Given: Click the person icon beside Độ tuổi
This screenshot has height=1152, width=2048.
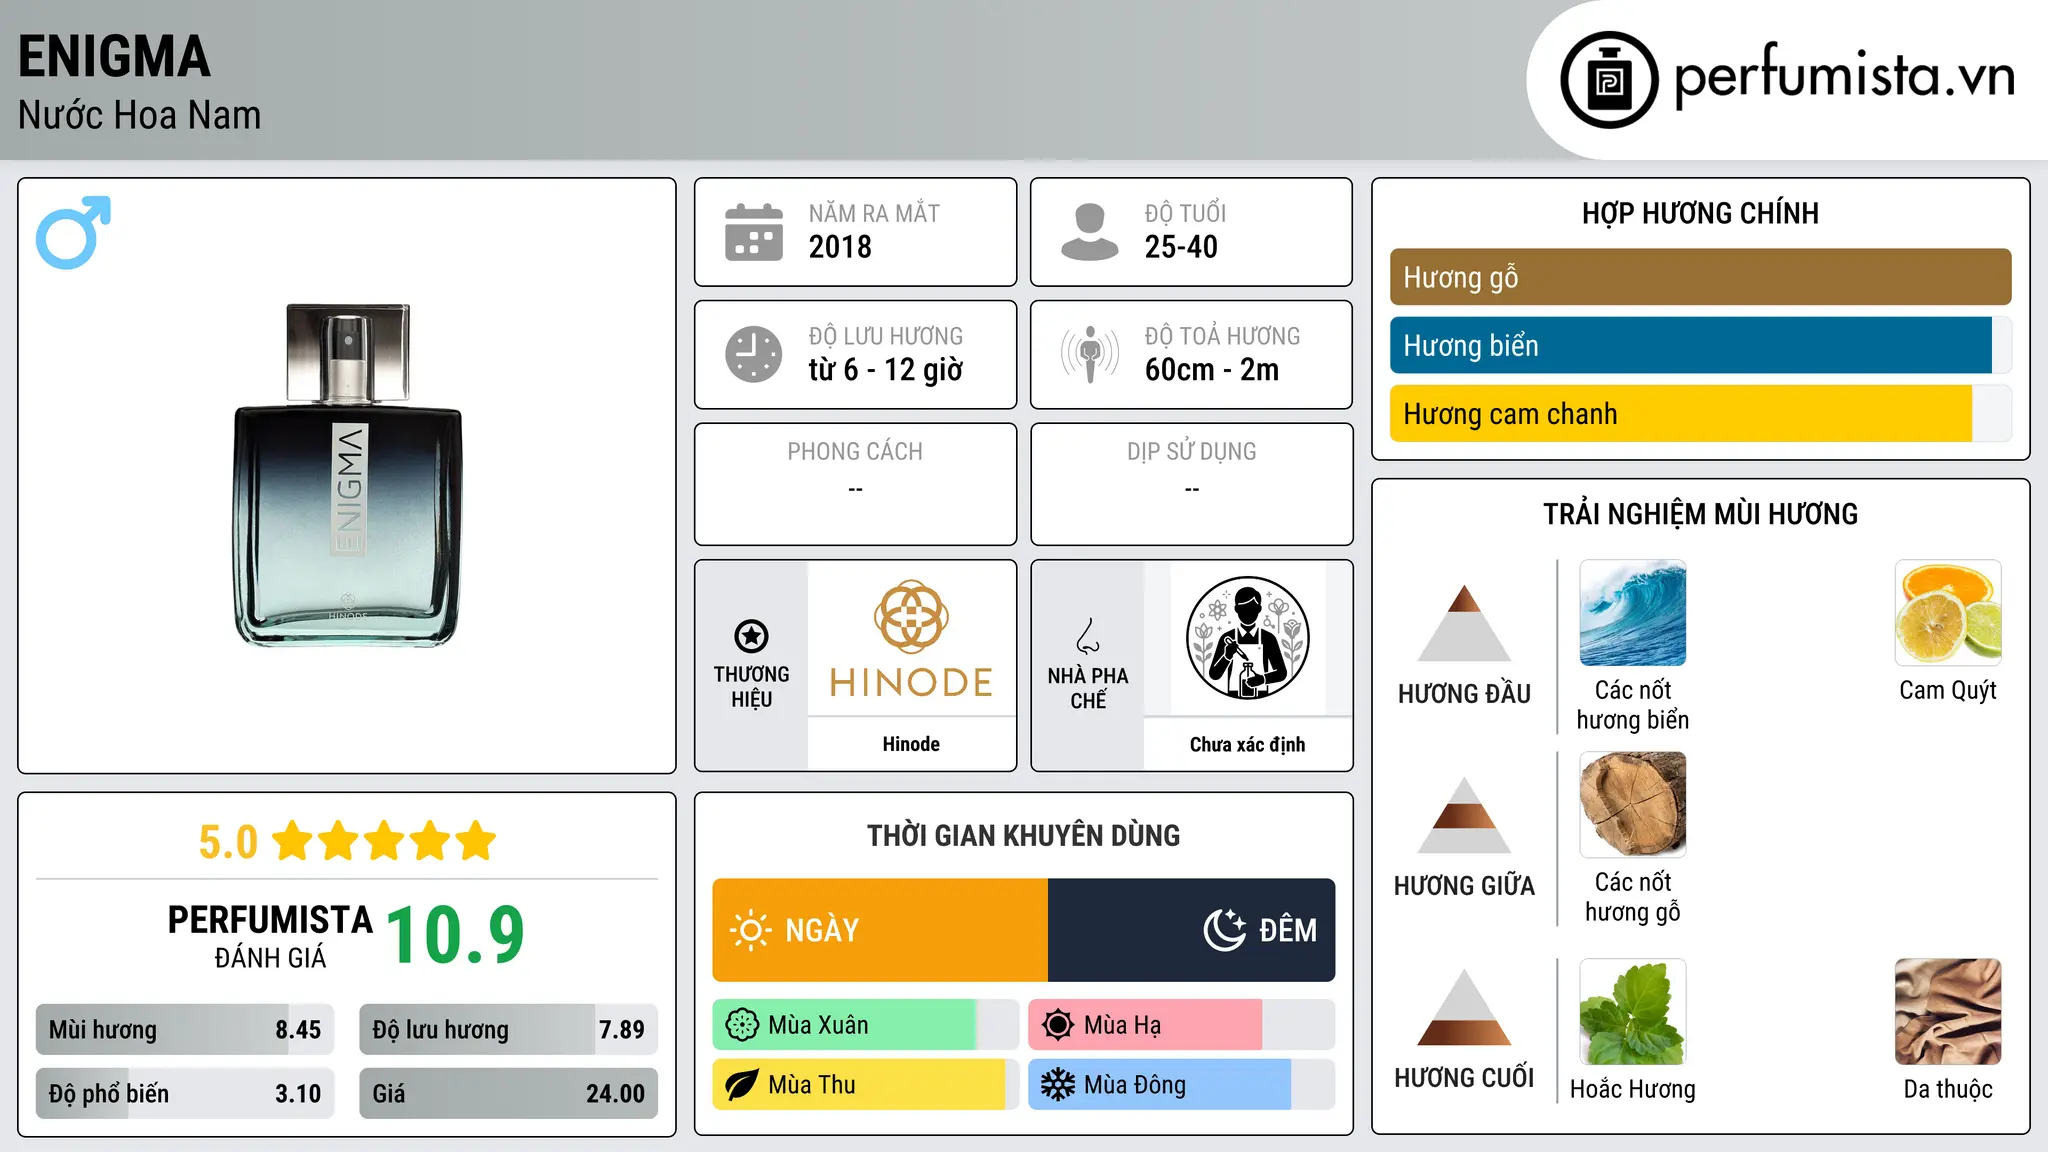Looking at the screenshot, I should click(1089, 232).
